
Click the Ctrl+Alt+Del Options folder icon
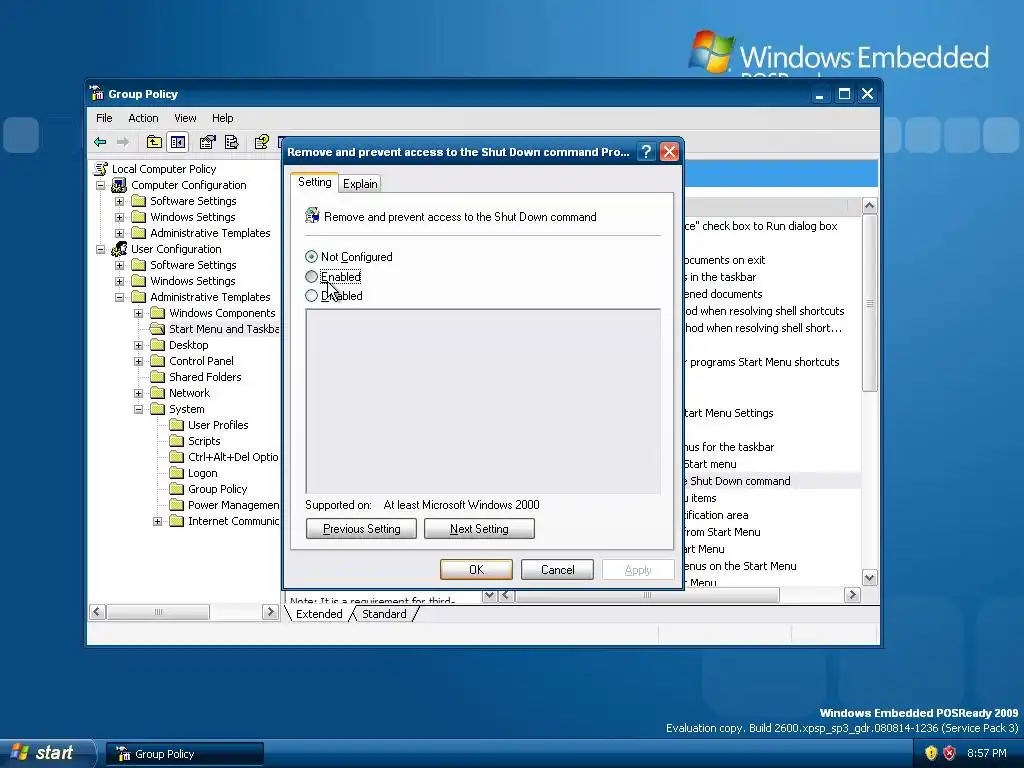(176, 456)
